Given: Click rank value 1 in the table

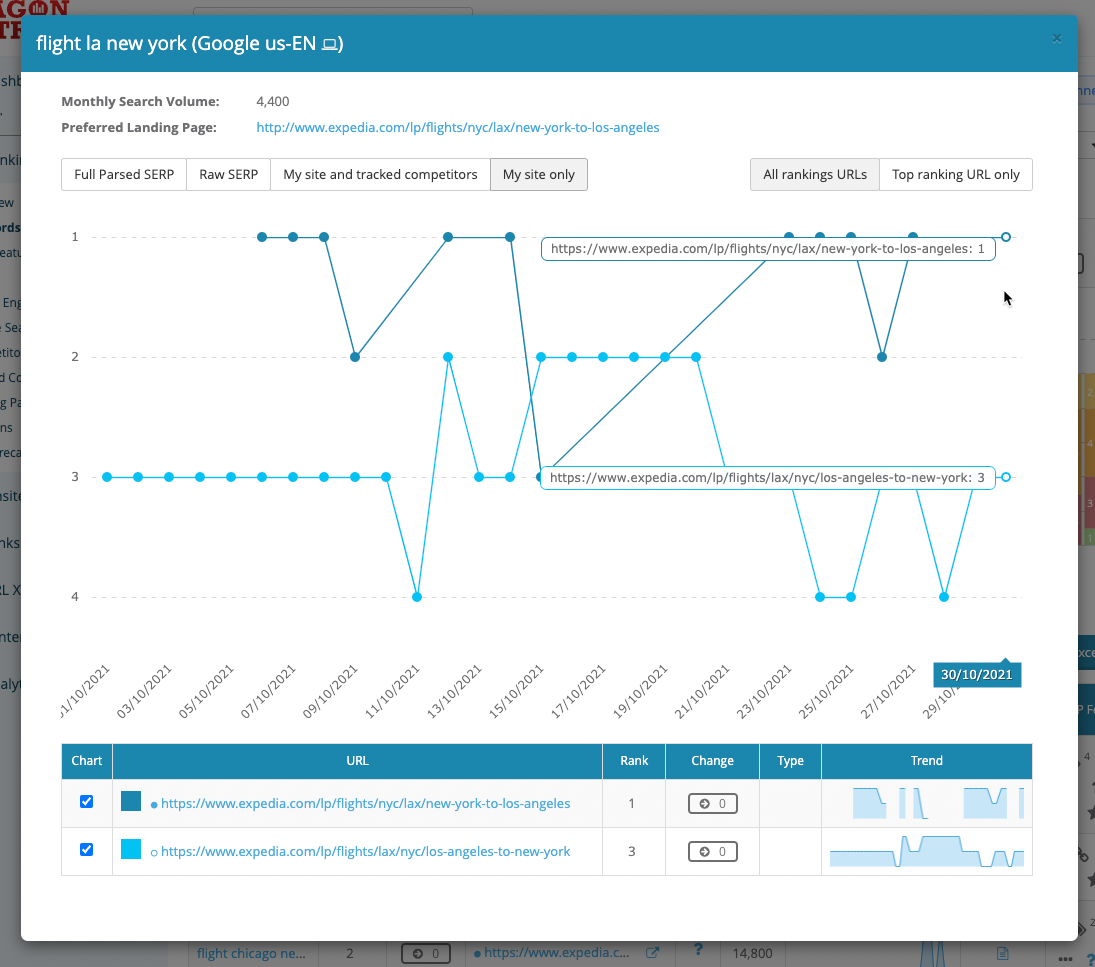Looking at the screenshot, I should coord(631,804).
